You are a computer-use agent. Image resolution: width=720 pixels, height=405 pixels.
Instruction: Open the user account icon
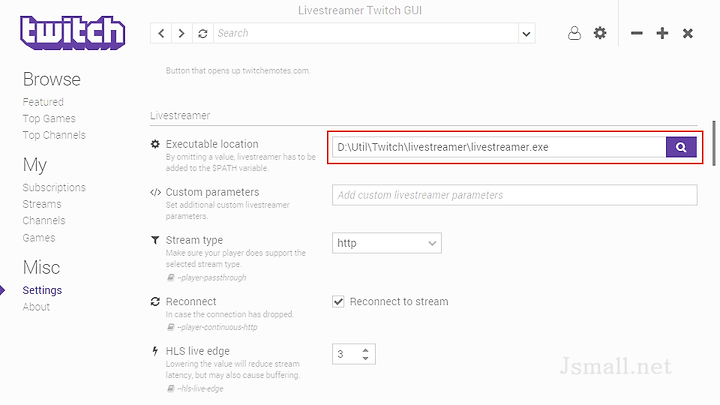pos(574,33)
